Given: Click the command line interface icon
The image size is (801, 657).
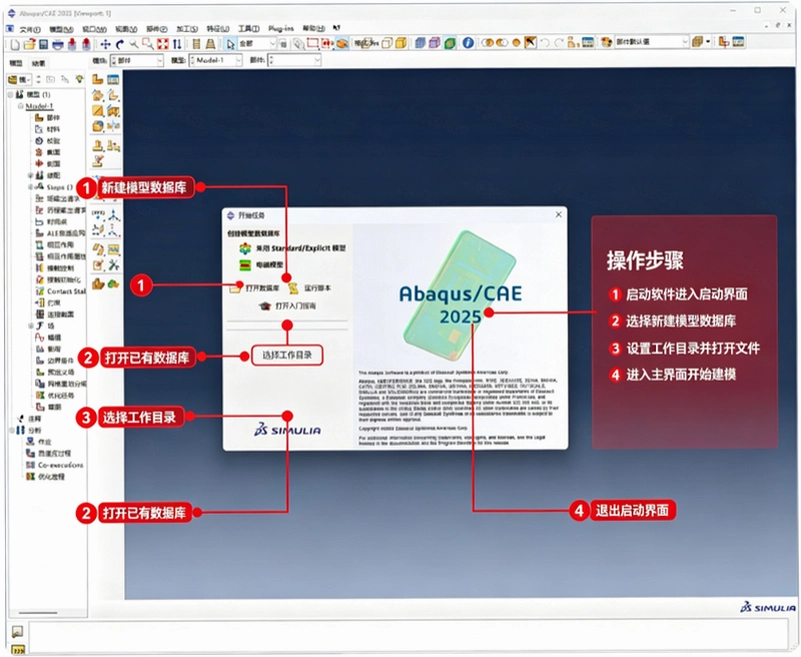Looking at the screenshot, I should [x=17, y=650].
